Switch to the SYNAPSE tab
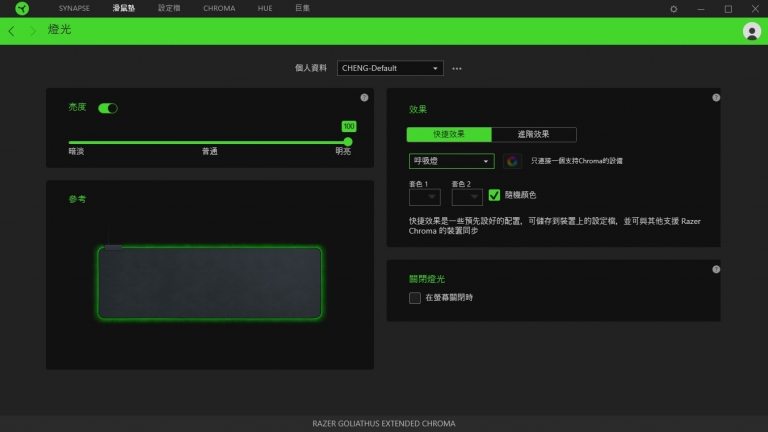The height and width of the screenshot is (432, 768). point(74,8)
